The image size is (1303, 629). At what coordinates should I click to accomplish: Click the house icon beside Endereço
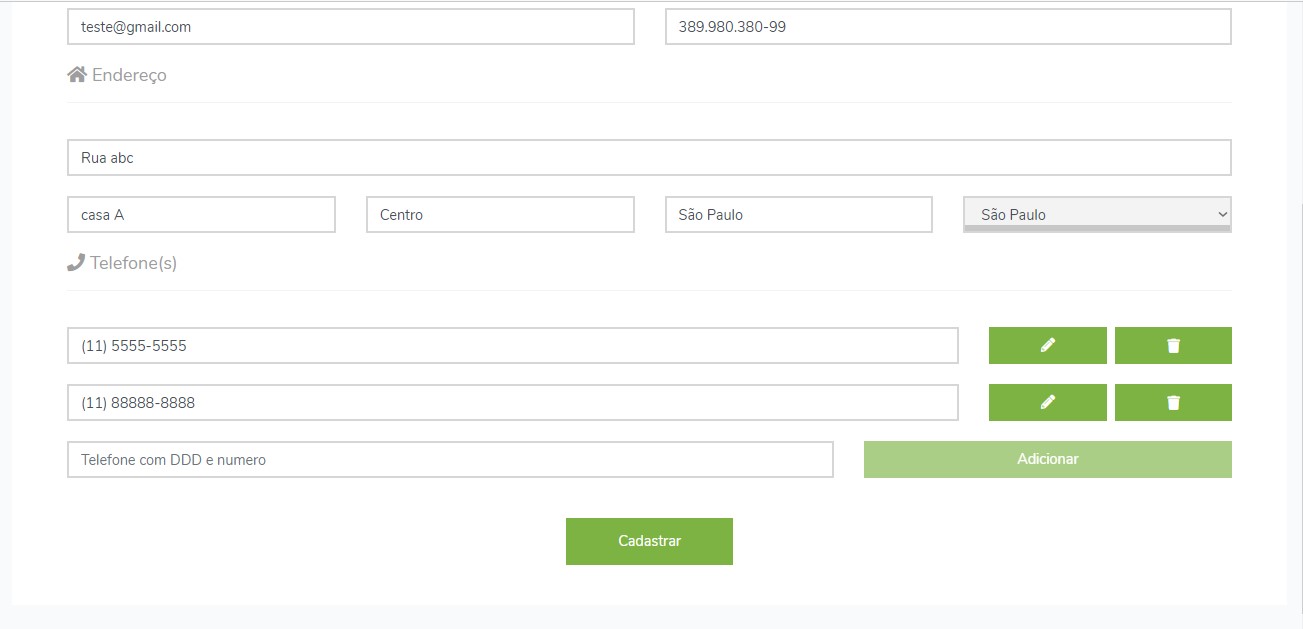[x=77, y=74]
